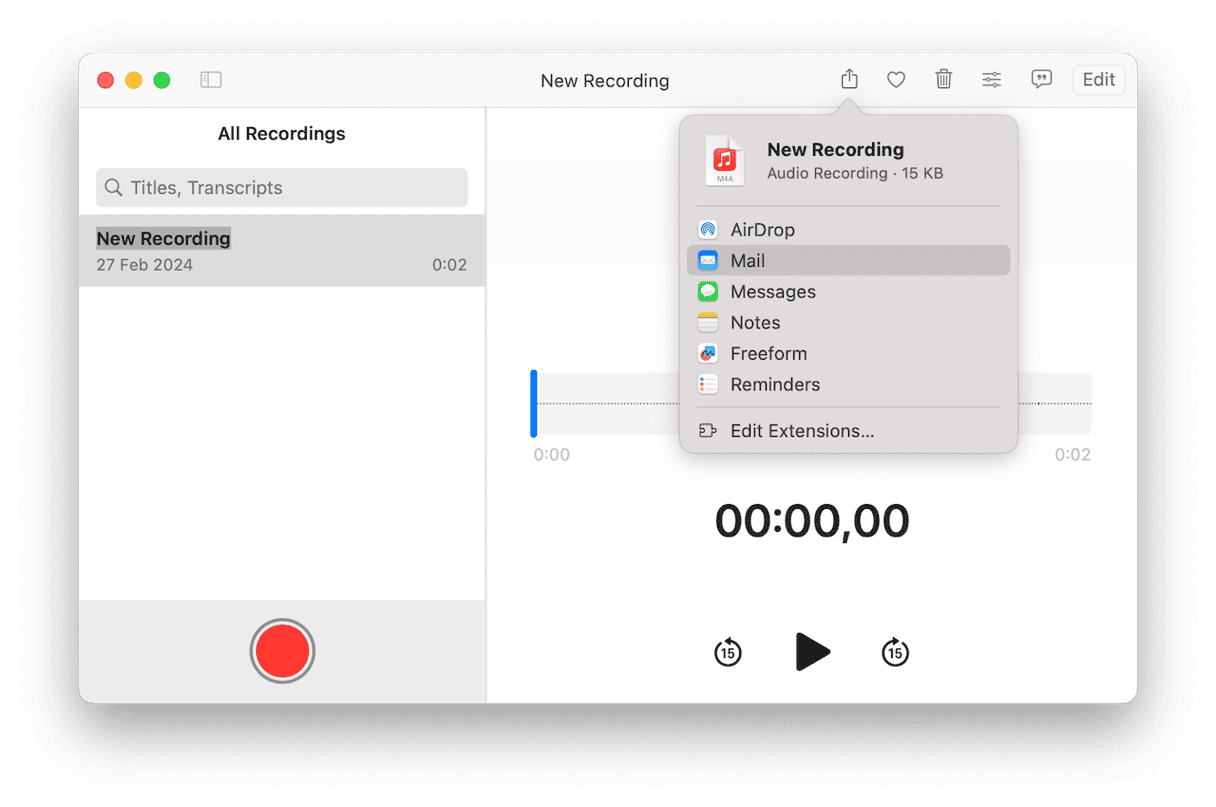Click the Titles, Transcripts search field
Screen dimensions: 1216x807
[x=282, y=188]
